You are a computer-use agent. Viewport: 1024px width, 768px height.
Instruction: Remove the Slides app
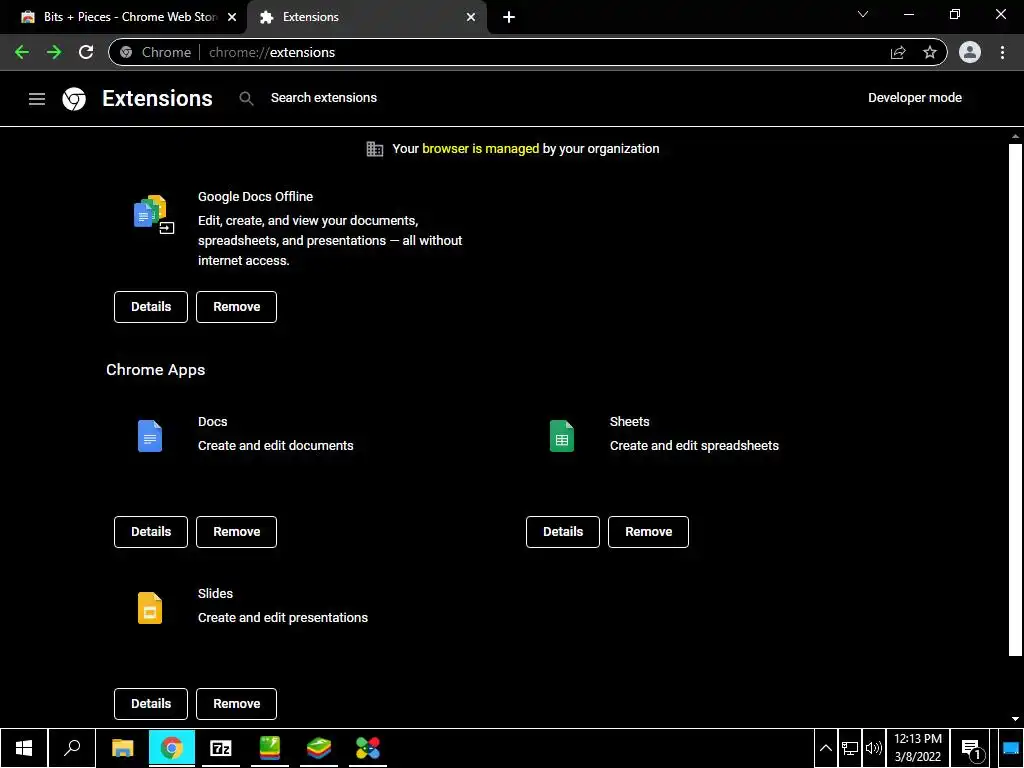pos(236,704)
